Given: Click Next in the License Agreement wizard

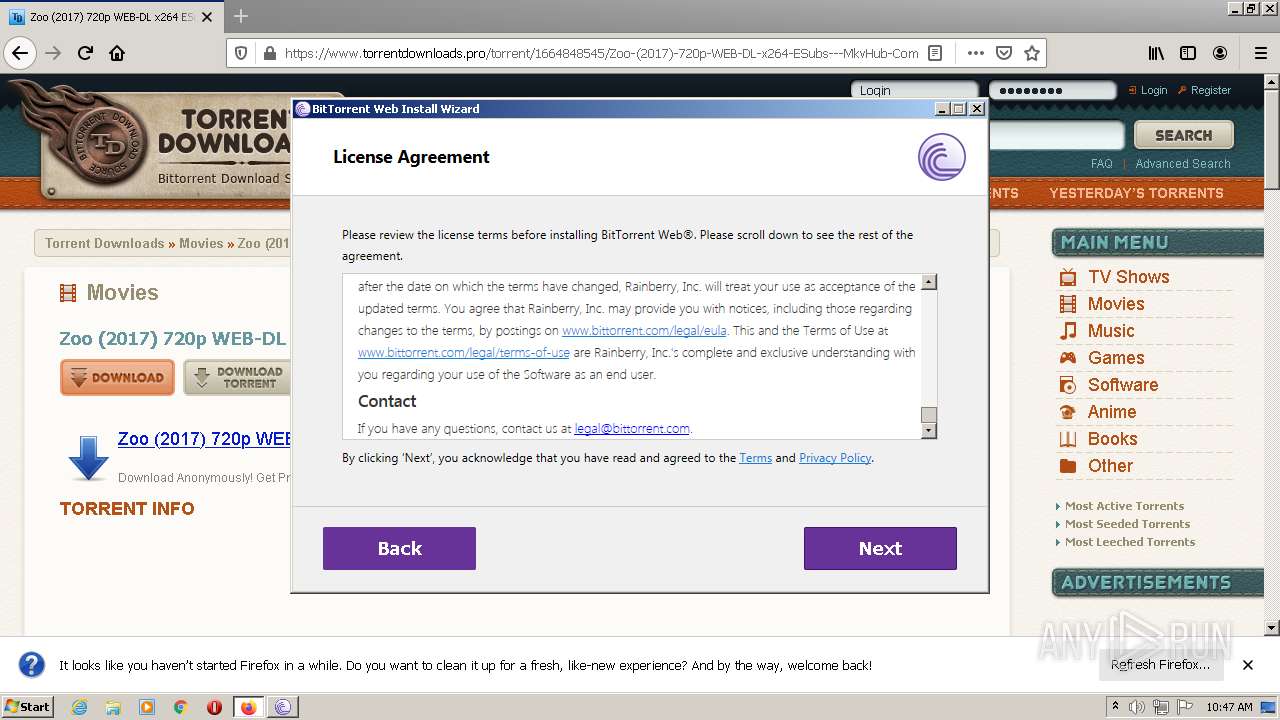Looking at the screenshot, I should click(x=880, y=548).
